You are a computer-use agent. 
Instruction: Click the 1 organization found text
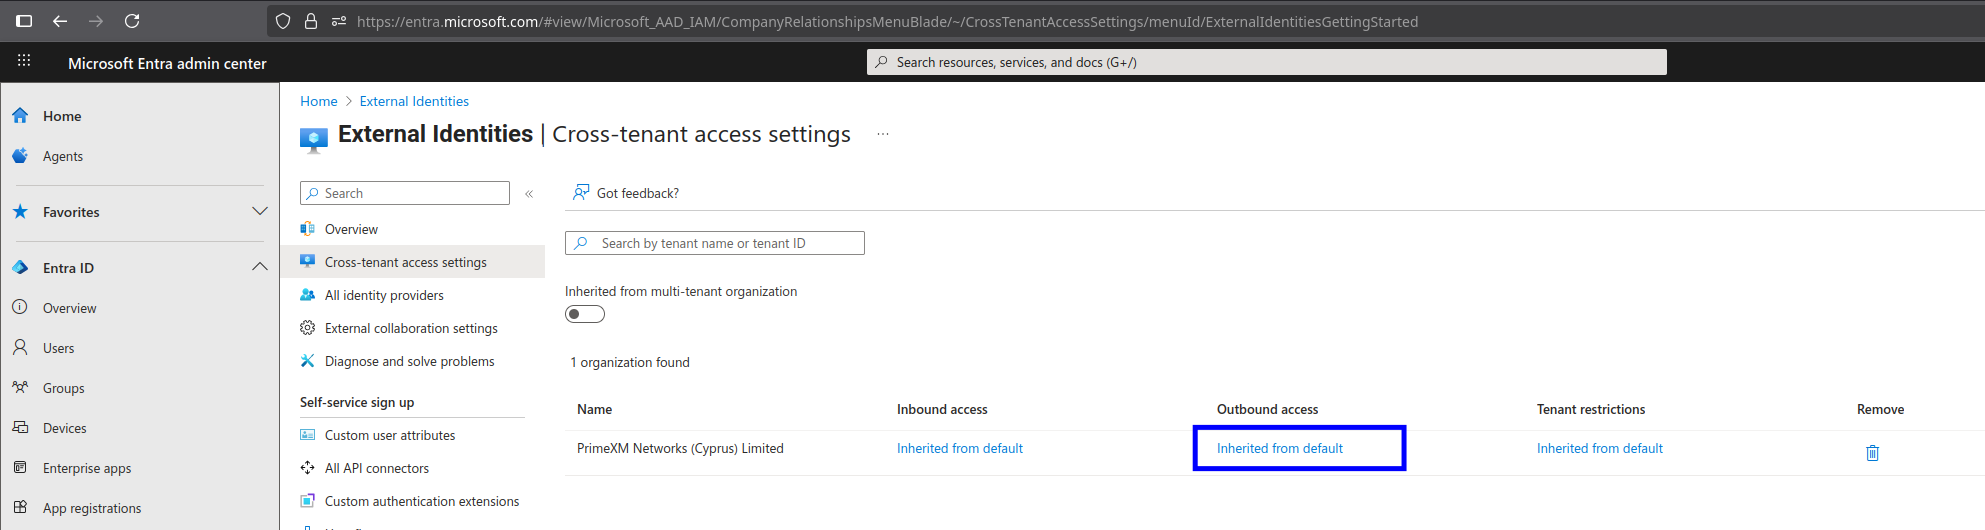(x=630, y=362)
